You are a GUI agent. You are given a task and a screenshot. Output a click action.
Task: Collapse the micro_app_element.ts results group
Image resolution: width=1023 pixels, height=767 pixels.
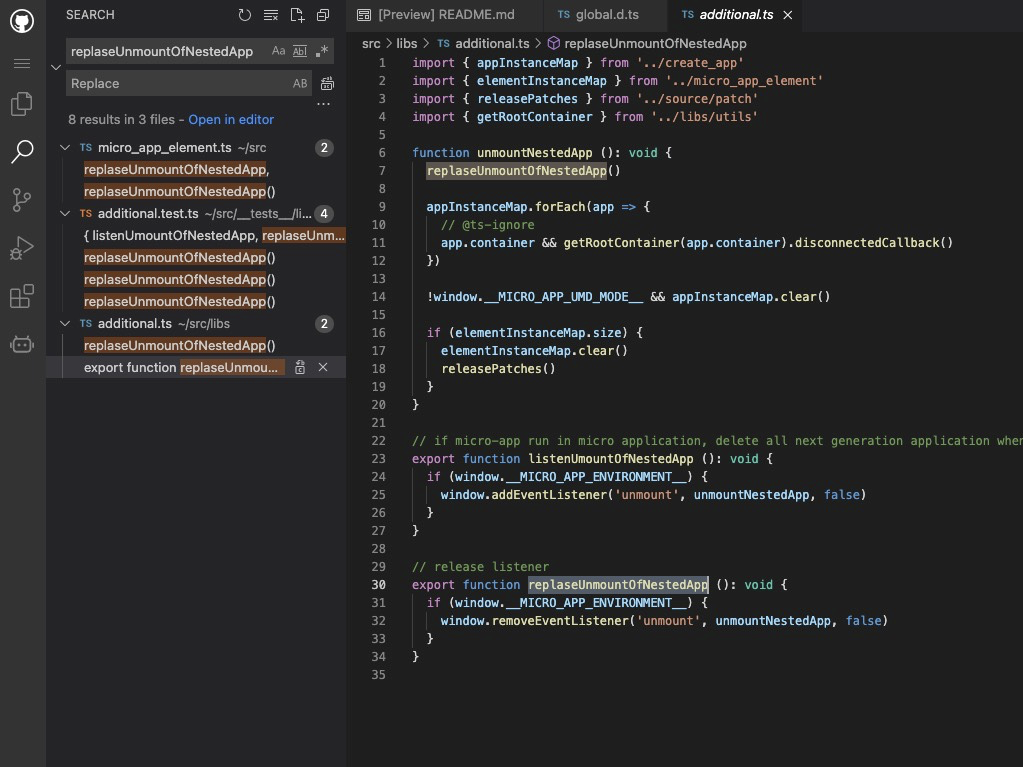click(x=64, y=147)
